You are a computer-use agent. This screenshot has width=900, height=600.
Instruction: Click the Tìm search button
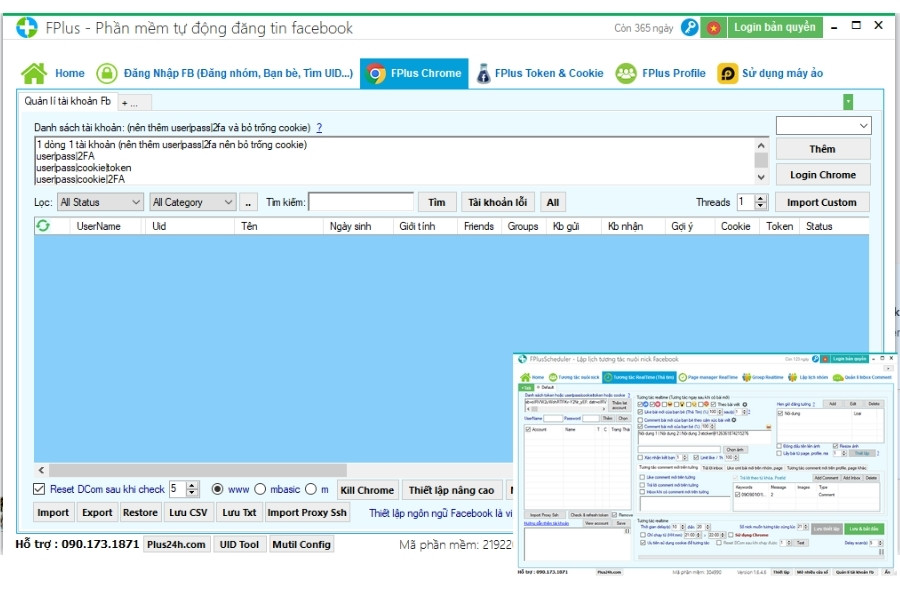[437, 202]
